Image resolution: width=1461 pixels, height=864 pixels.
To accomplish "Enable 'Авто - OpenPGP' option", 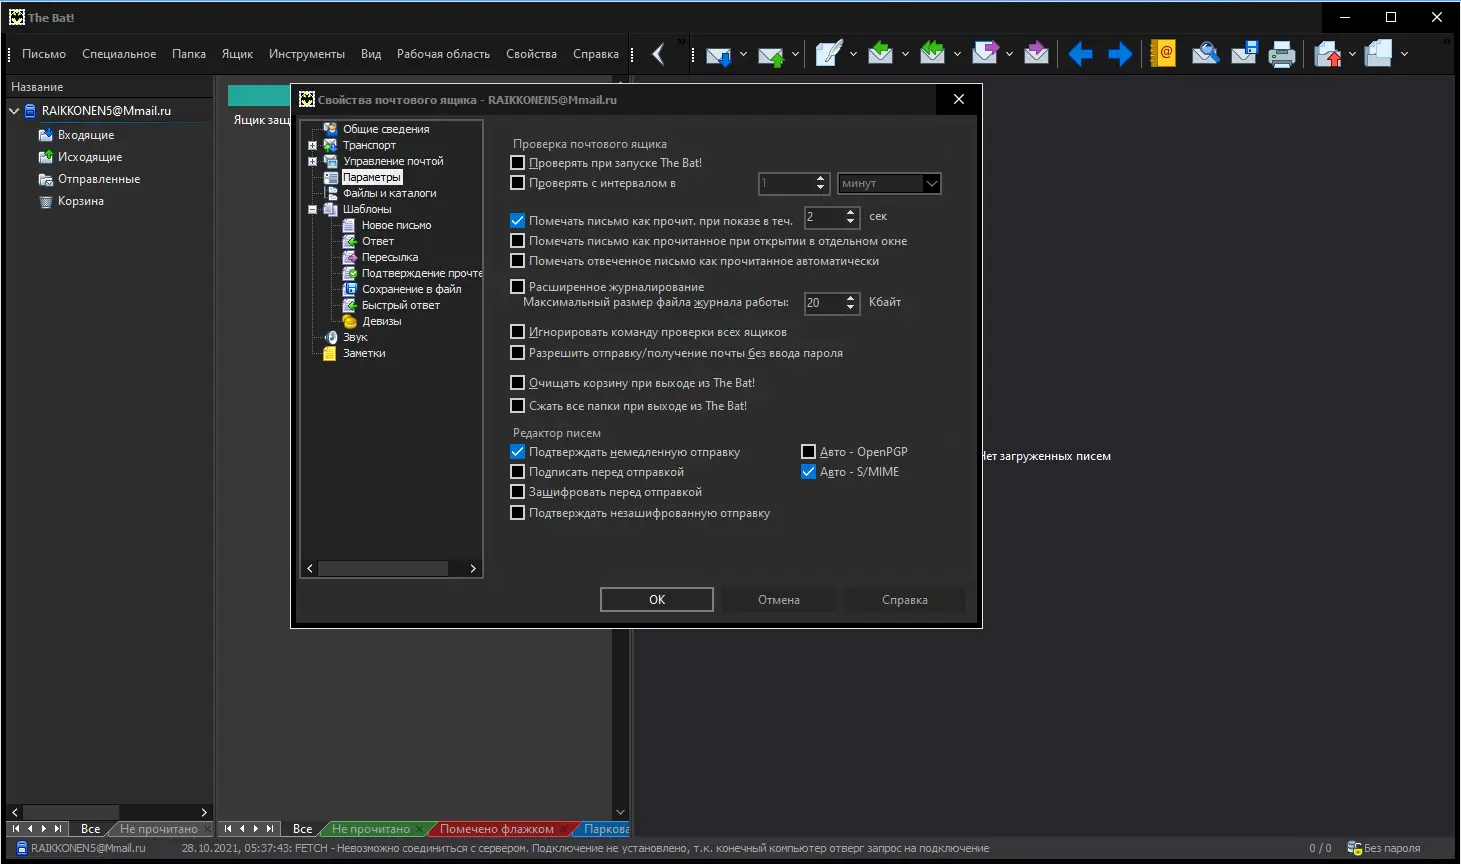I will pos(808,451).
